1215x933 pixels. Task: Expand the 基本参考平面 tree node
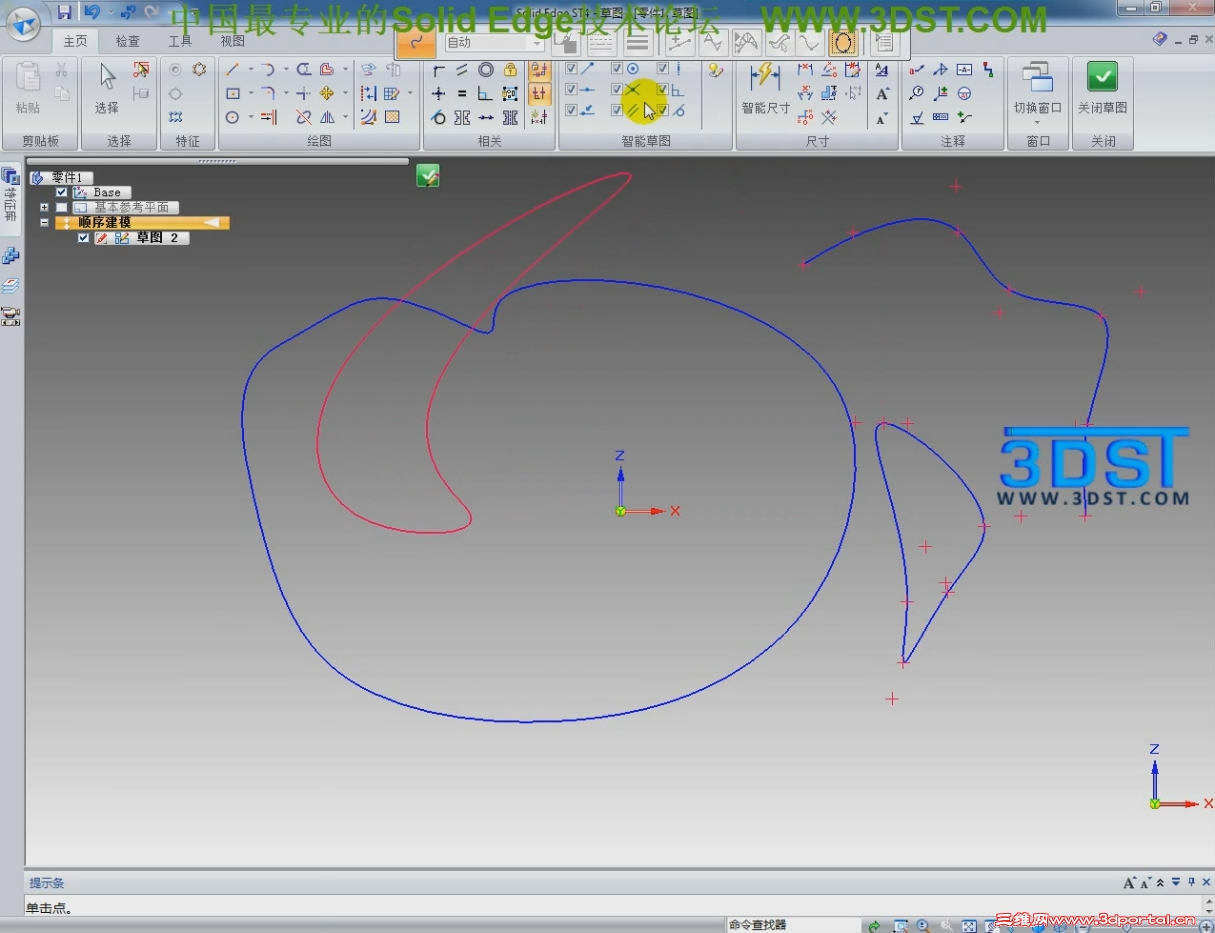point(45,207)
